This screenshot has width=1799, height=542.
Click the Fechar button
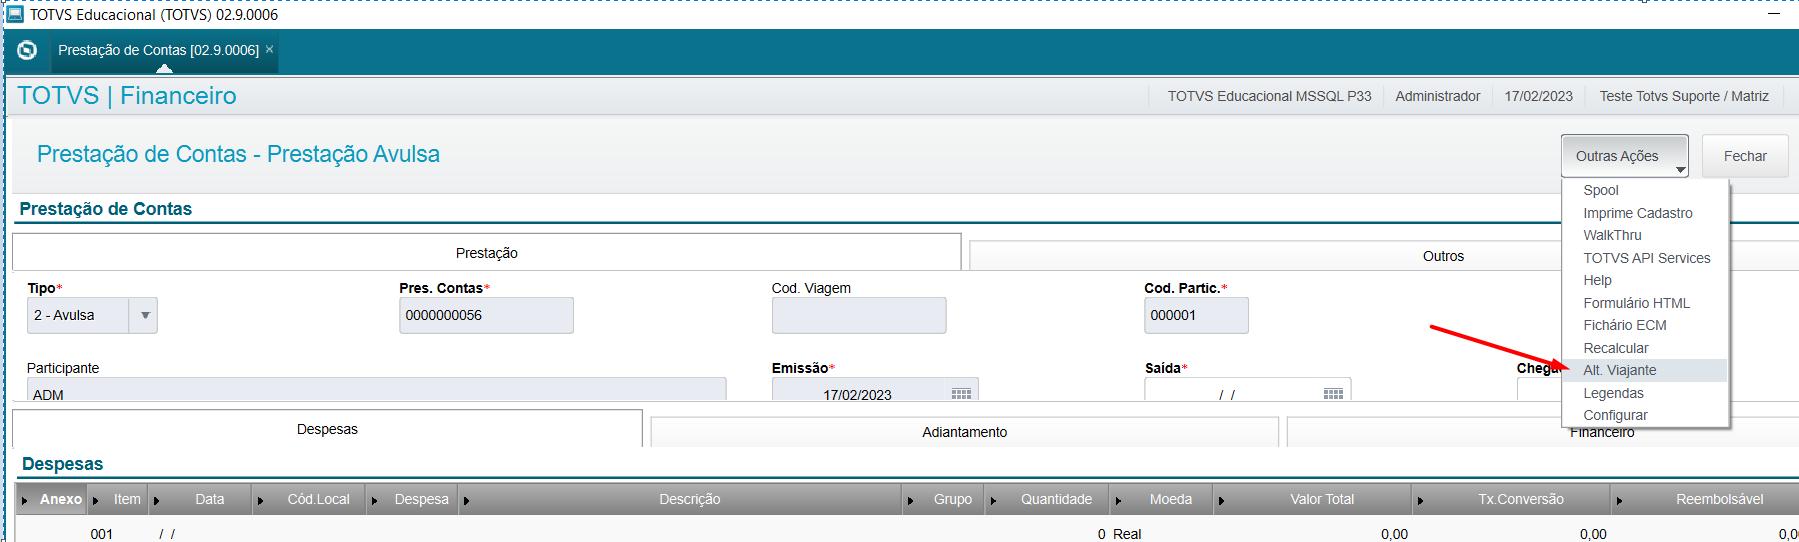(x=1745, y=156)
